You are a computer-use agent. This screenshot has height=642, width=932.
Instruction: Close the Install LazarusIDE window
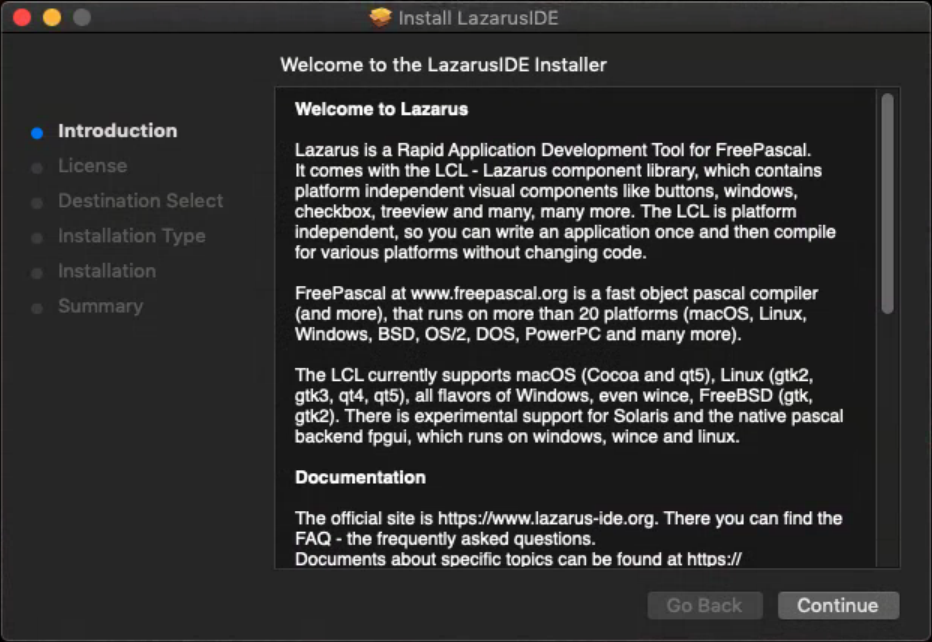click(22, 17)
